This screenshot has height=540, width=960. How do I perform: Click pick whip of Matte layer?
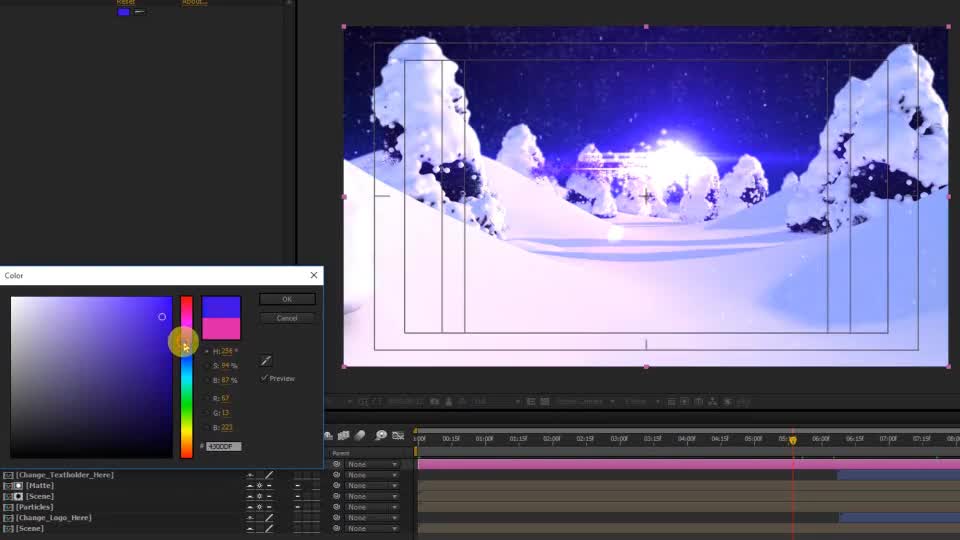pyautogui.click(x=336, y=486)
